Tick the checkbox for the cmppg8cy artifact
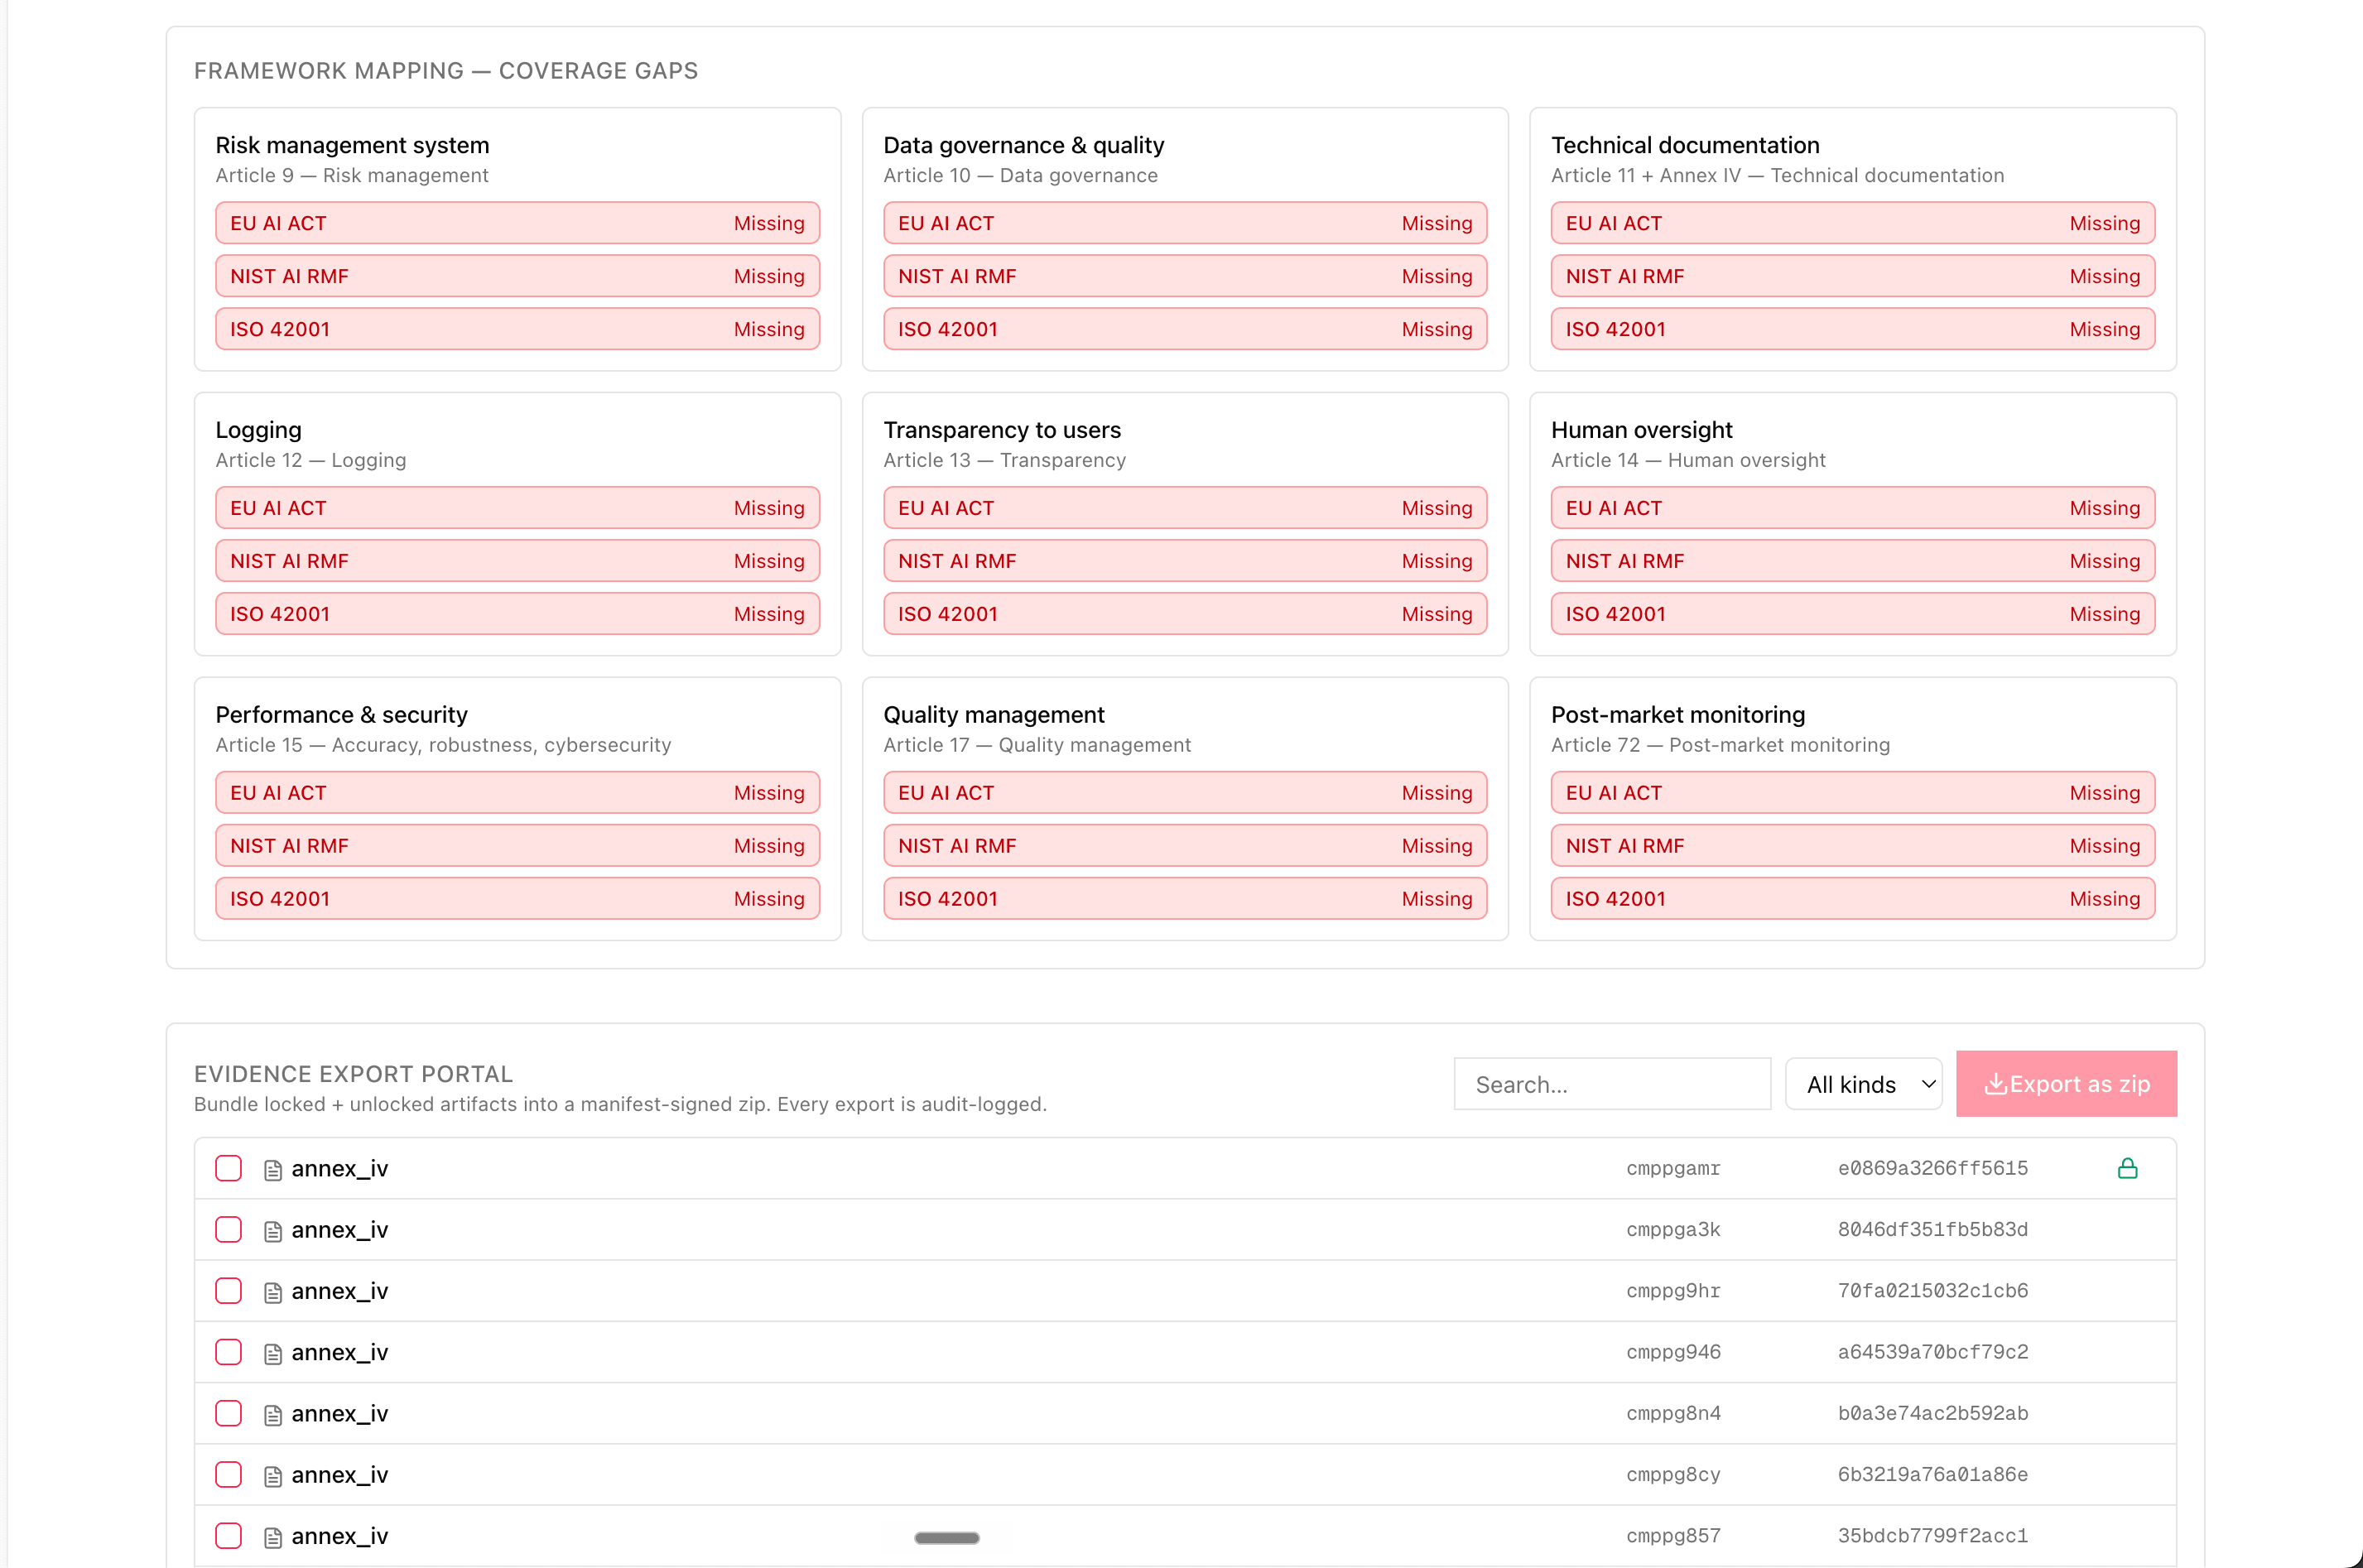2363x1568 pixels. point(228,1474)
